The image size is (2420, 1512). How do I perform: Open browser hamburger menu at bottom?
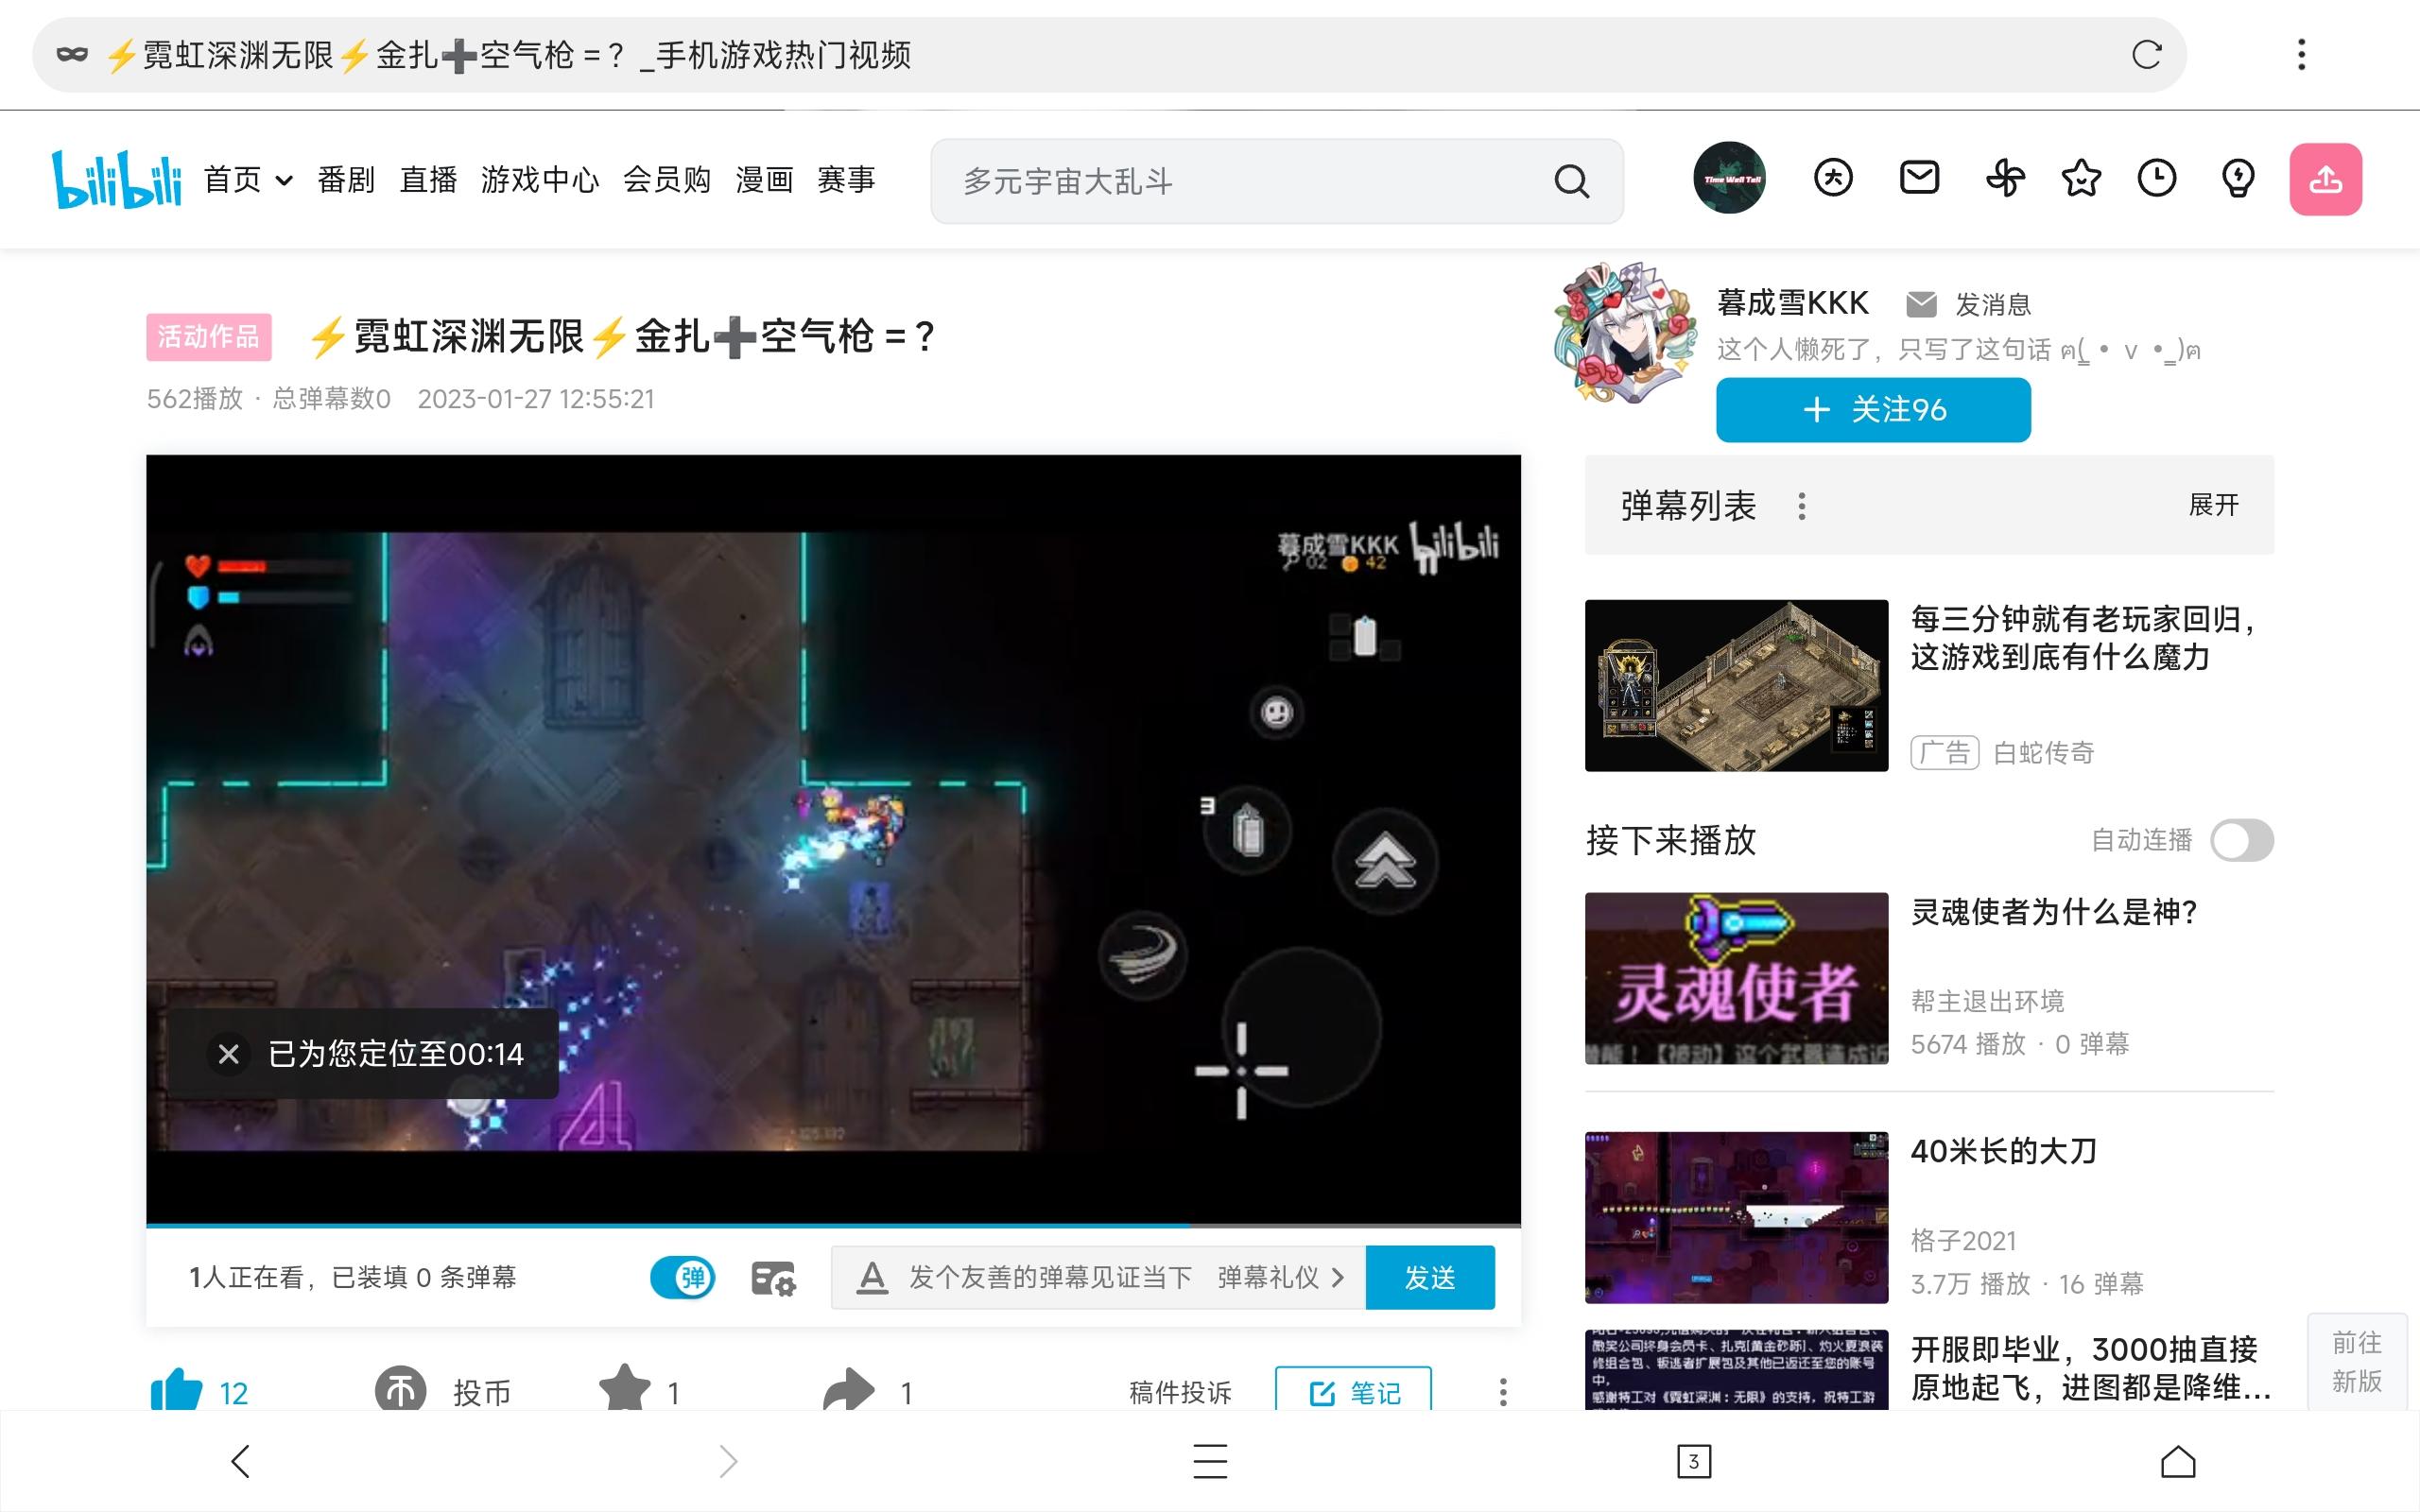1210,1462
